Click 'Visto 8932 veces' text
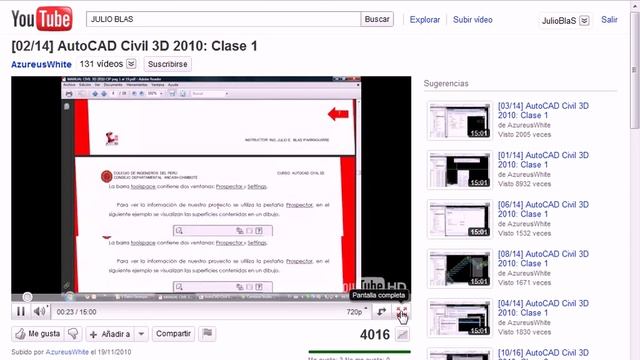640x360 pixels. coord(524,184)
